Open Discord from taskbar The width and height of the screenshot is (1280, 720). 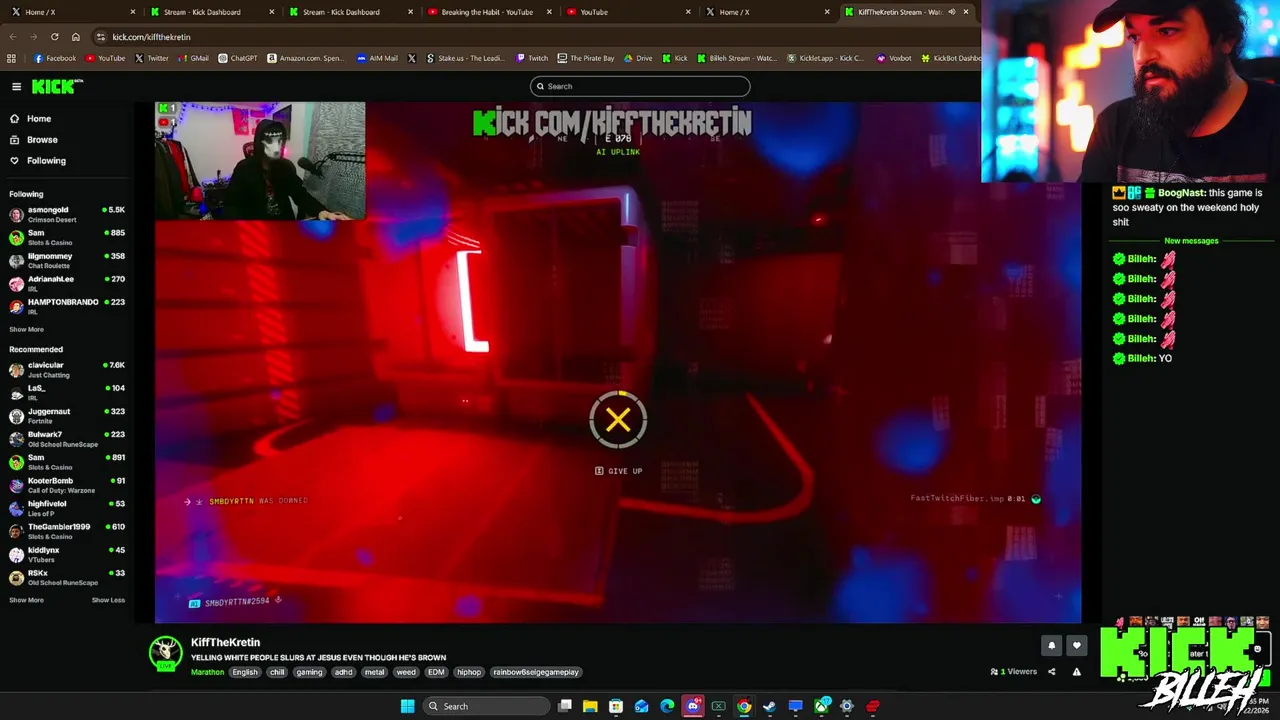tap(693, 706)
